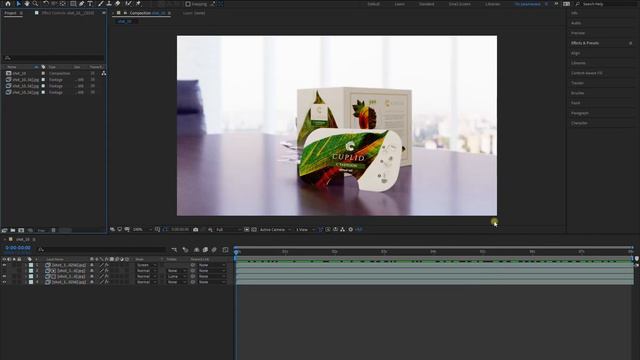
Task: Open the Graph Editor in timeline
Action: [x=225, y=249]
